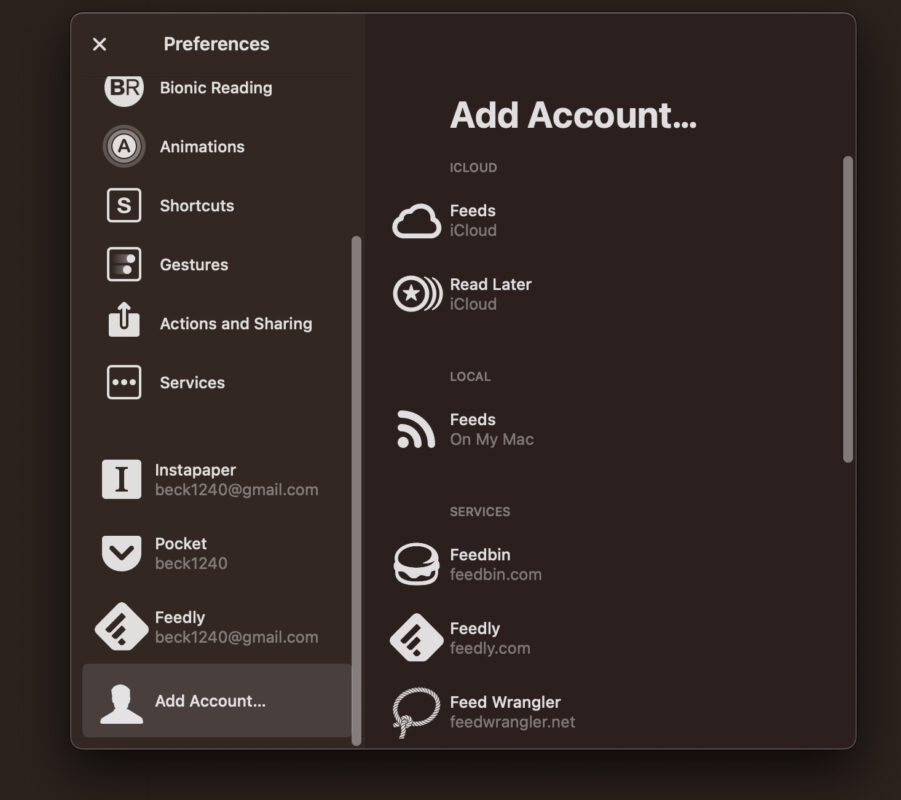901x800 pixels.
Task: Click feedly.com subtitle text
Action: [490, 648]
